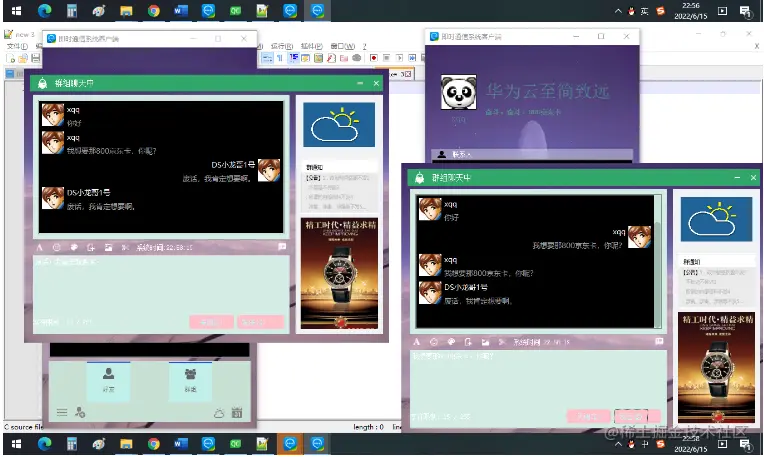Screen dimensions: 764x457
Task: Click the weather widget in left group chat
Action: (339, 125)
